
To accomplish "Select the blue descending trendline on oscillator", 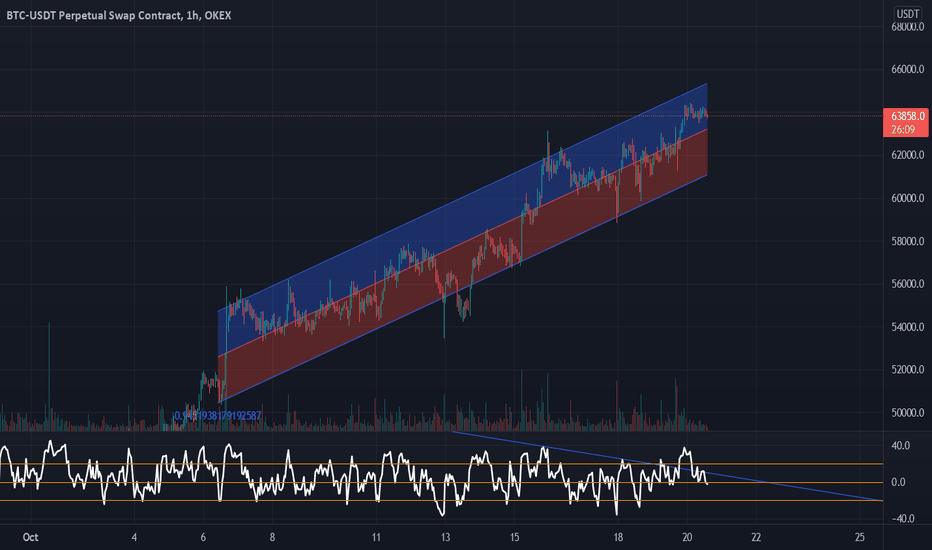I will pyautogui.click(x=667, y=466).
